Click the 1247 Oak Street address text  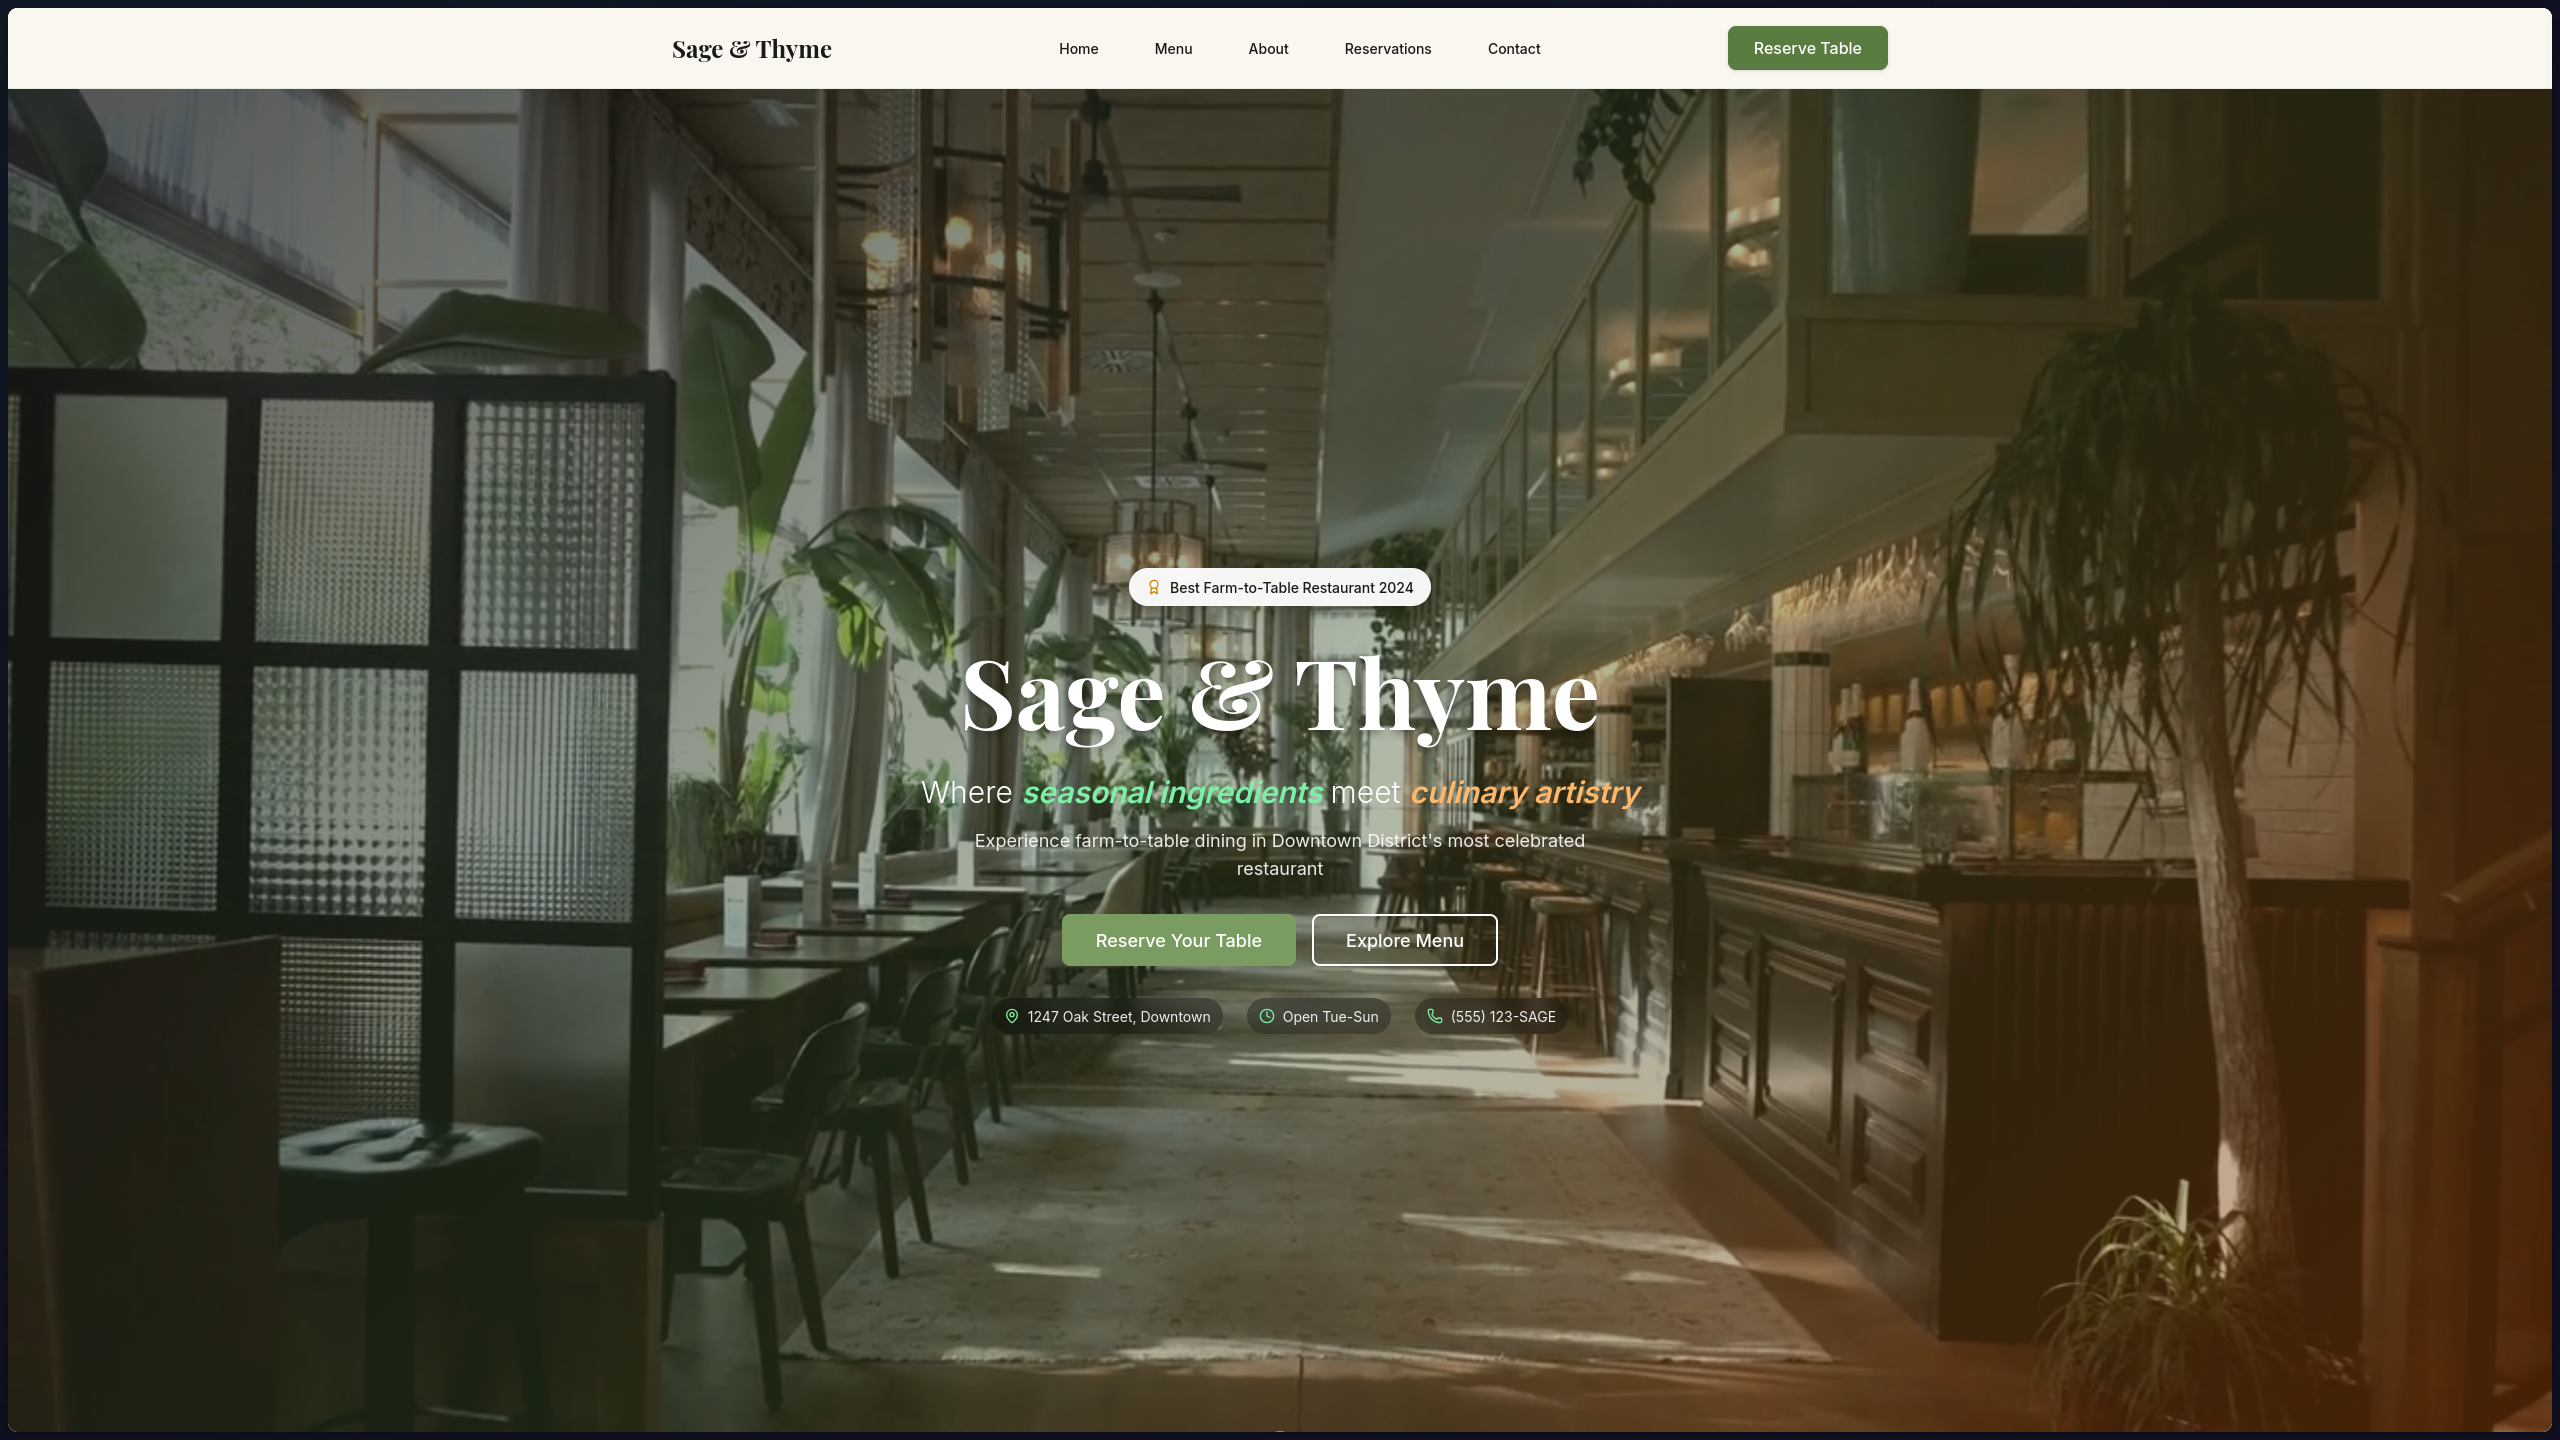(x=1118, y=1017)
